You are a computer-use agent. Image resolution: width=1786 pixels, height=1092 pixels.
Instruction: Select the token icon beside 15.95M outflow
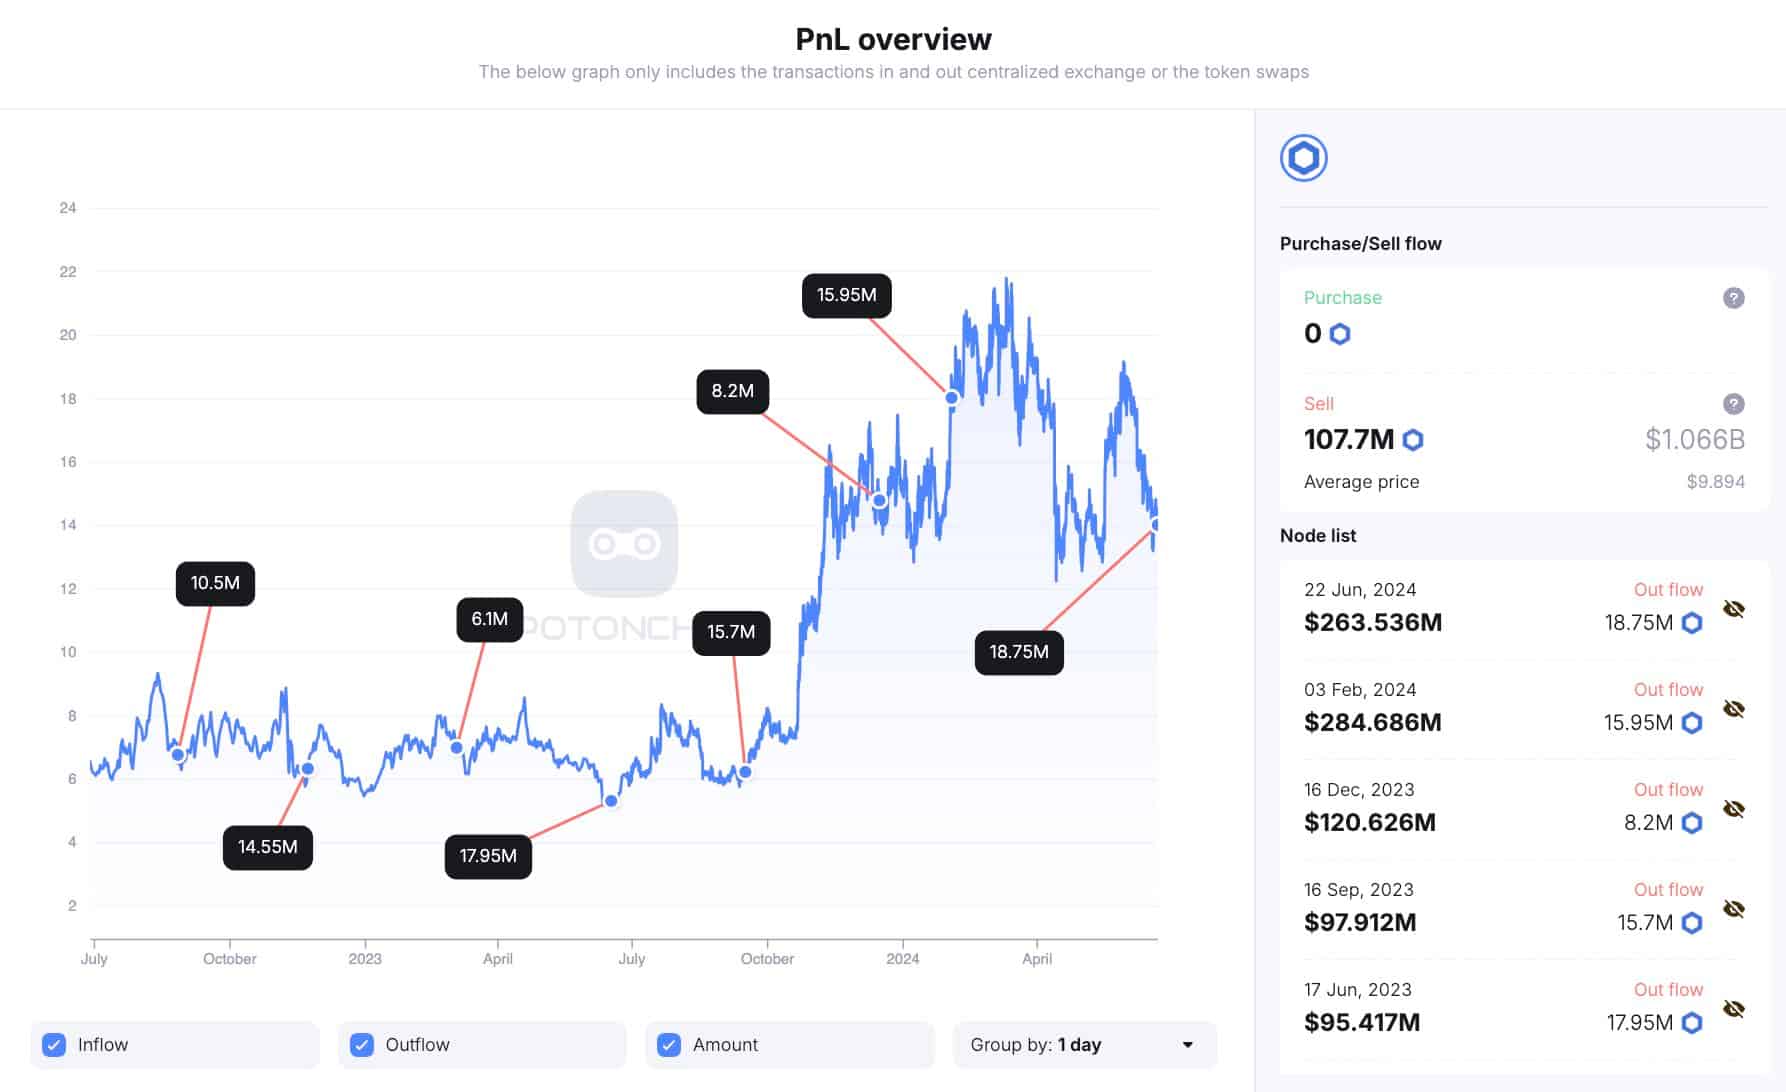click(x=1691, y=723)
